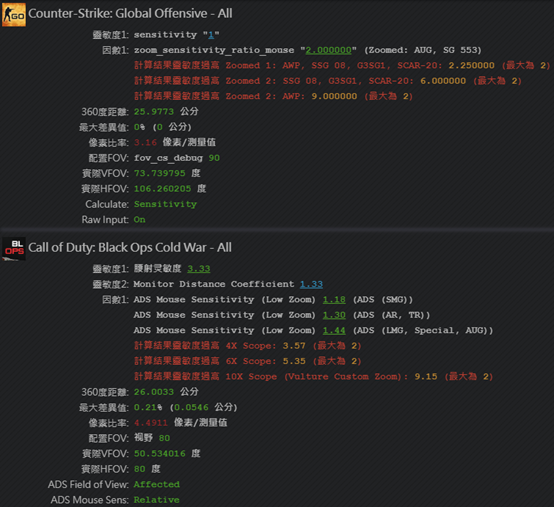This screenshot has width=554, height=507.
Task: Click the 360 distance value 25.9773
Action: 154,112
